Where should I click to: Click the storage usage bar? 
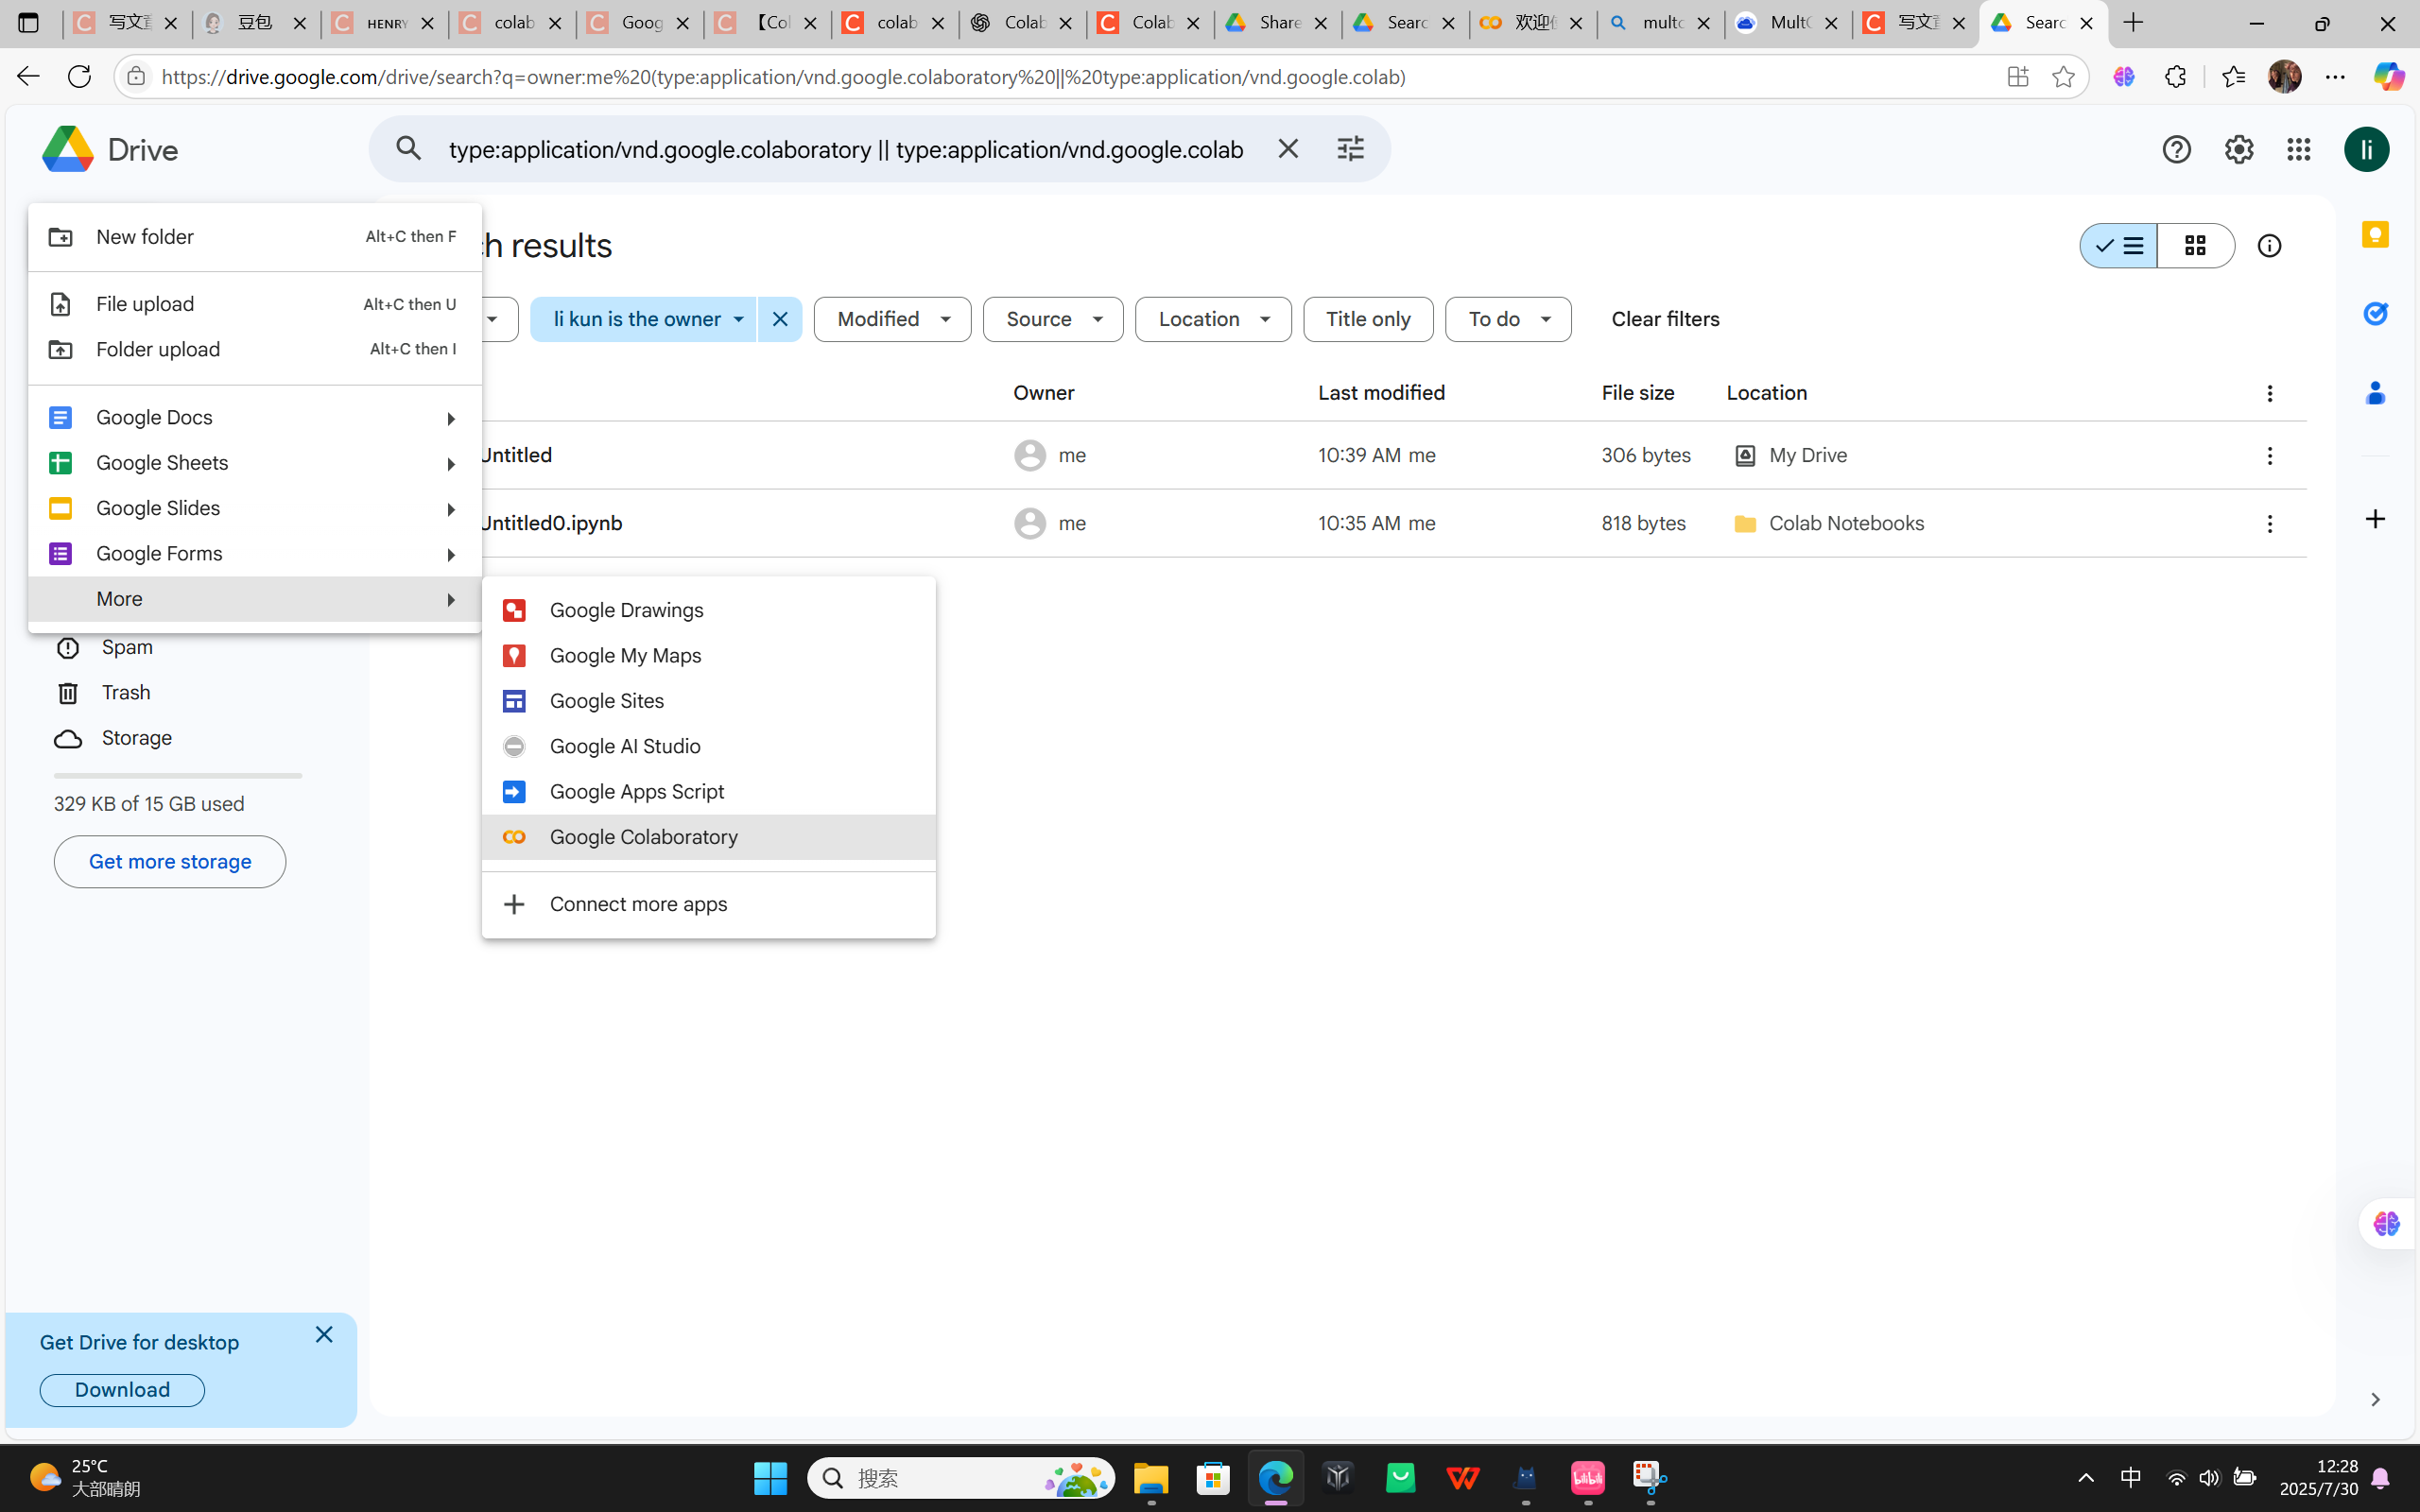[x=177, y=776]
